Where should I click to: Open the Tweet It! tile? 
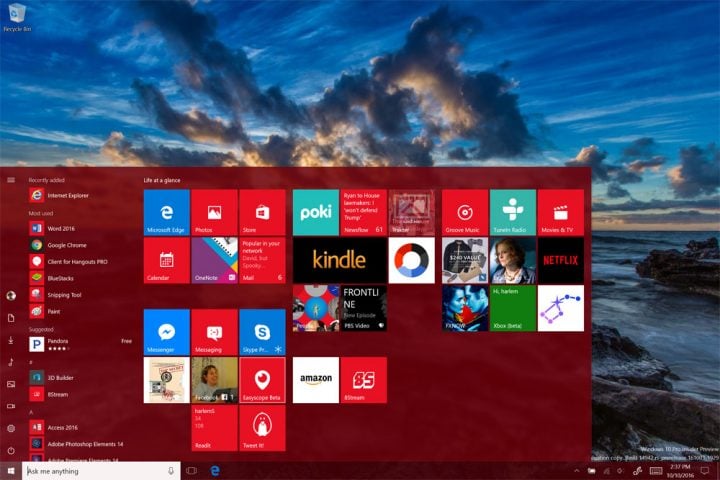[262, 428]
